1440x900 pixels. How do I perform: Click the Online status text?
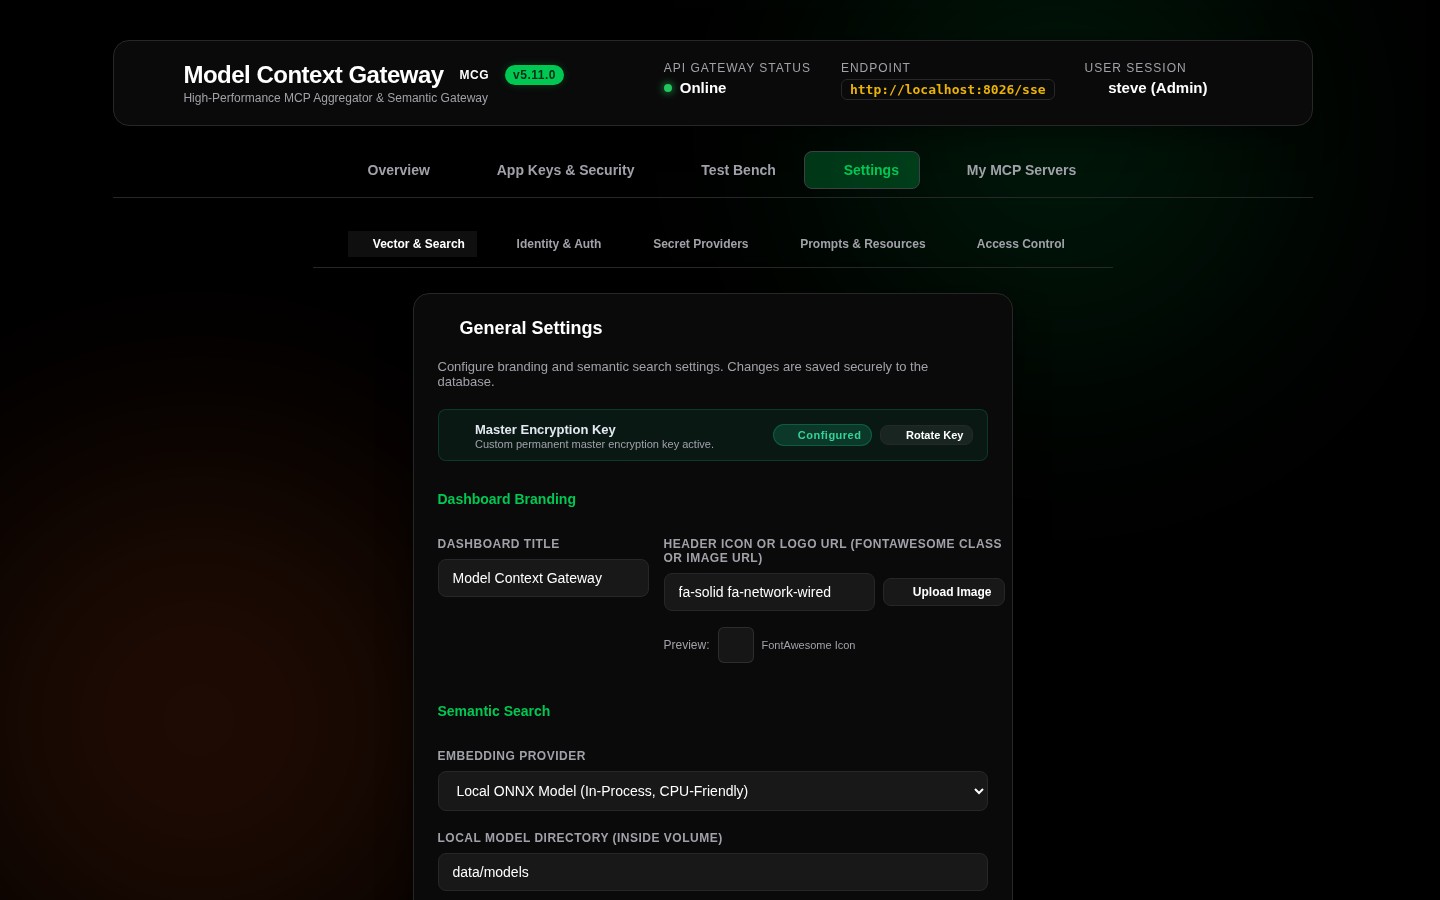click(703, 88)
